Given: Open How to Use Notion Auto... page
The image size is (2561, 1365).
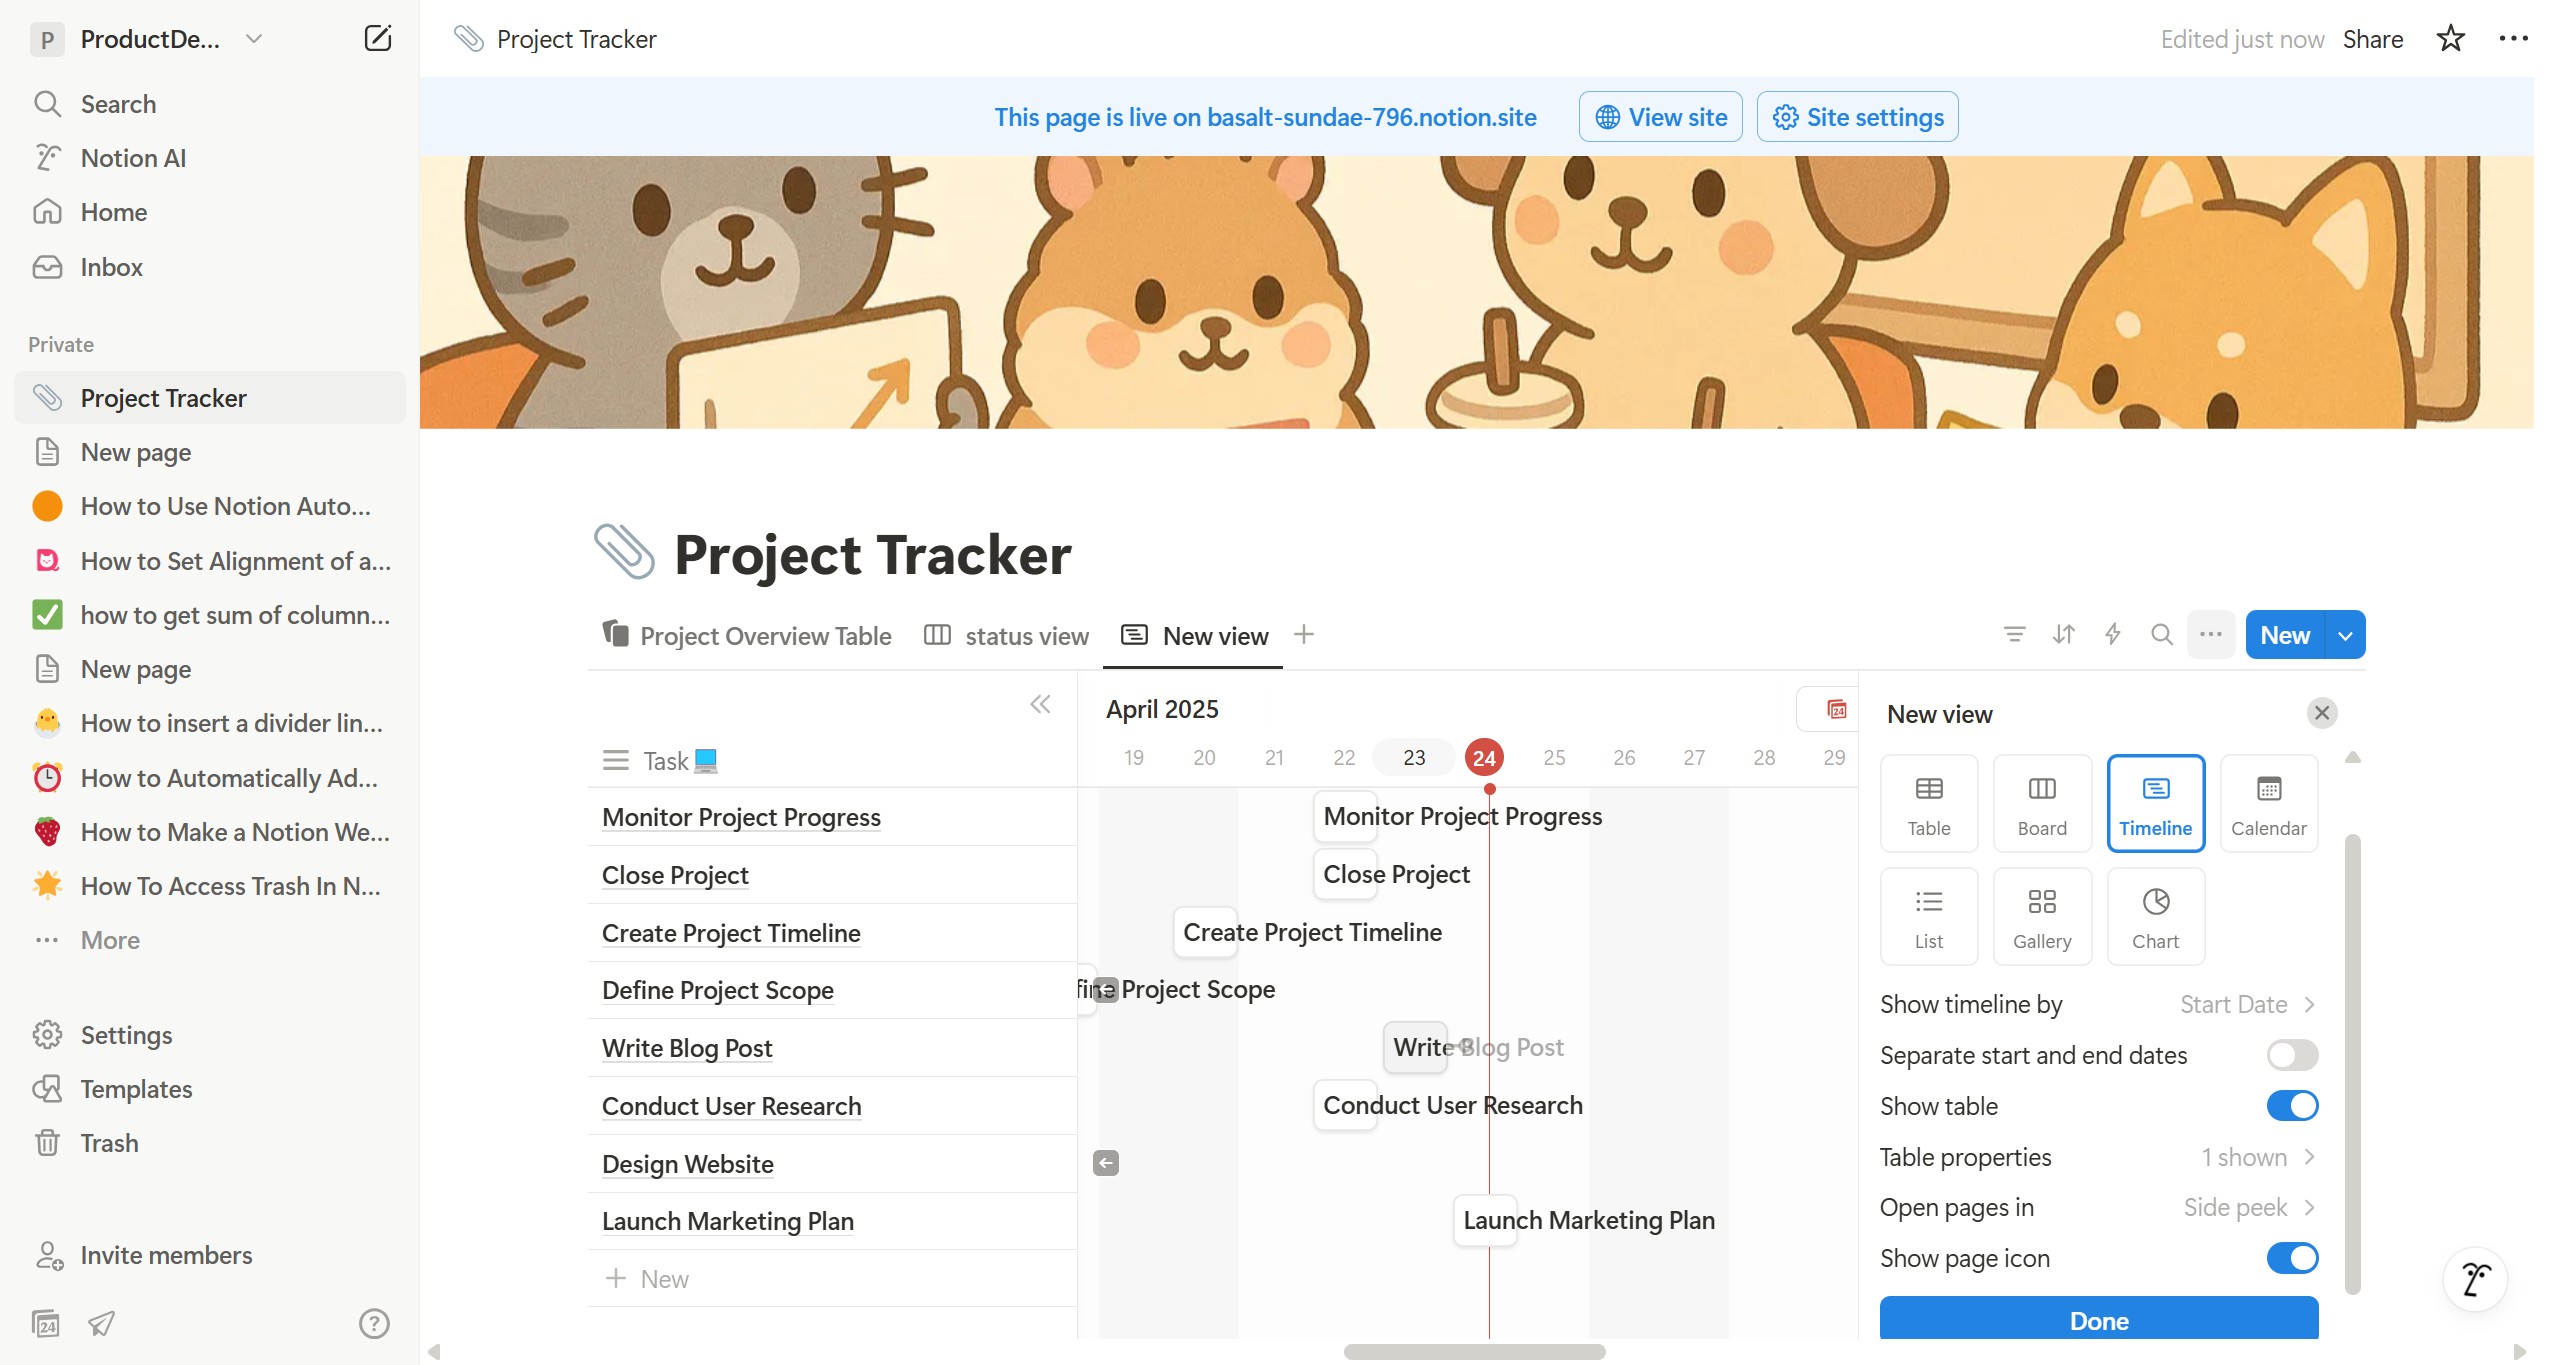Looking at the screenshot, I should pos(210,506).
